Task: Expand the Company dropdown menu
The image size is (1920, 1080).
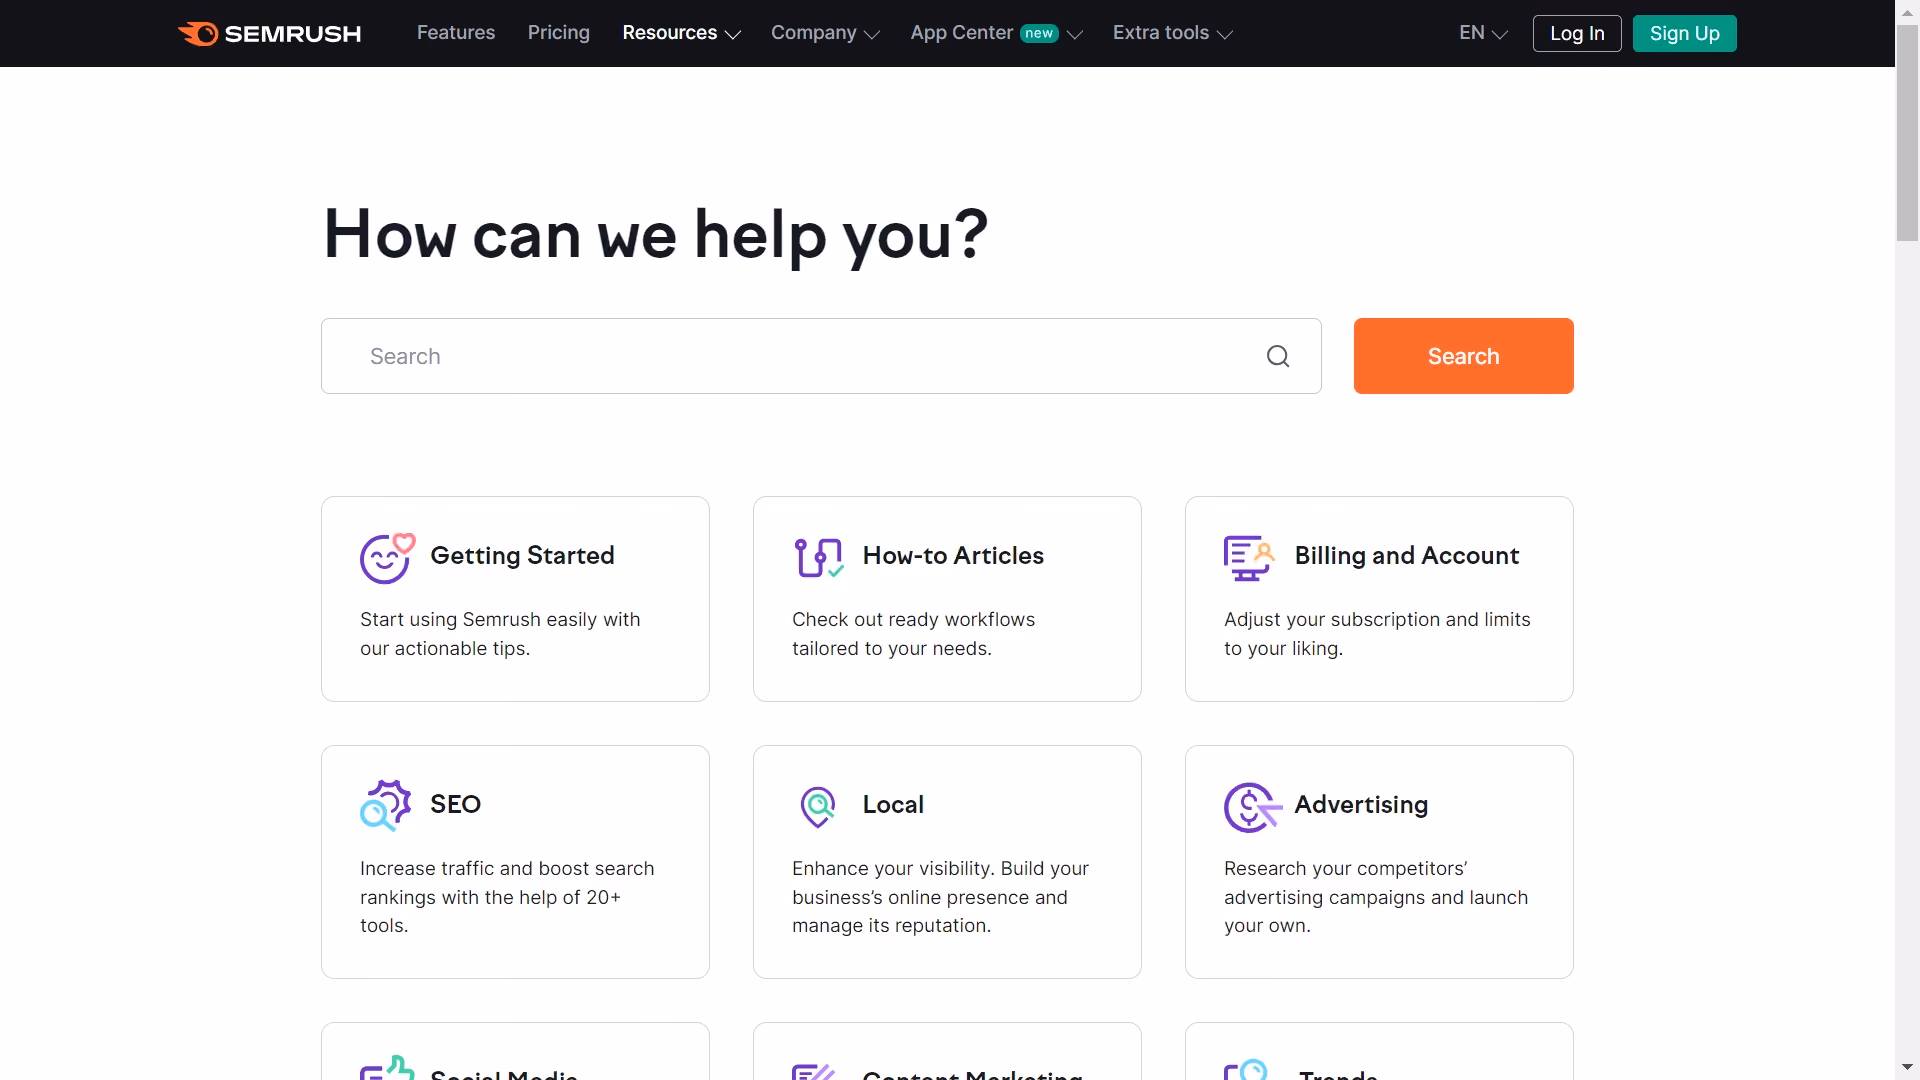Action: [x=825, y=33]
